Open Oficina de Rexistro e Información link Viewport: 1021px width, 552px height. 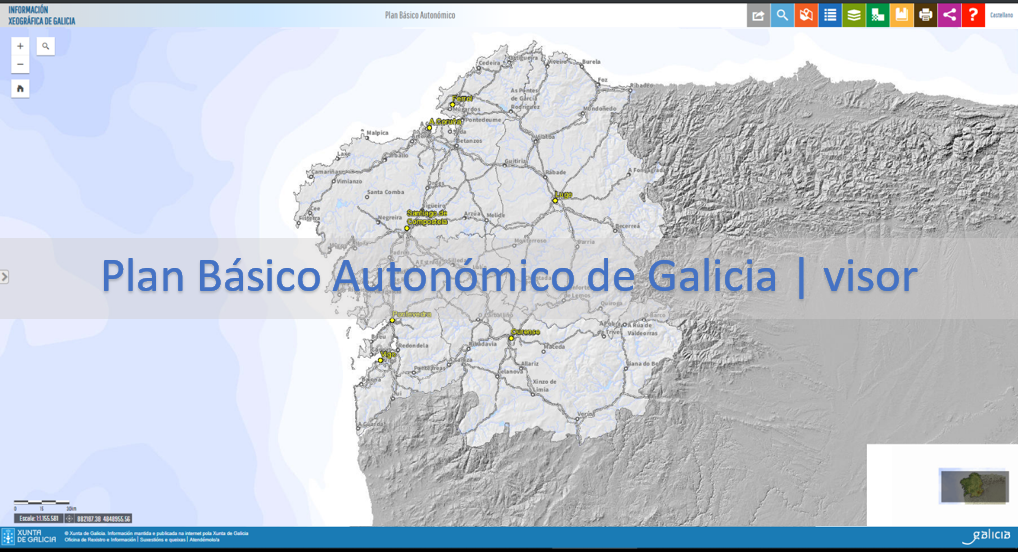pos(100,540)
